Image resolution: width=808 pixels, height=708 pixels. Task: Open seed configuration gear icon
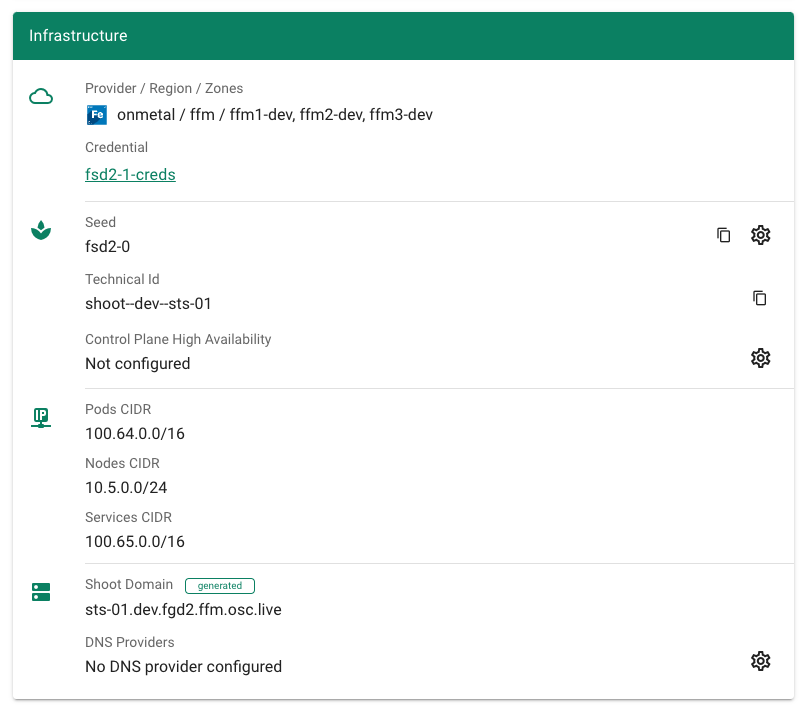pos(761,235)
